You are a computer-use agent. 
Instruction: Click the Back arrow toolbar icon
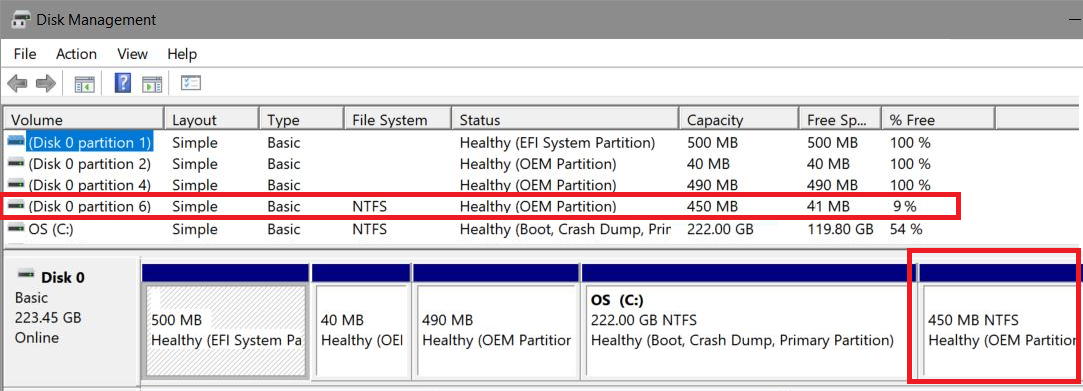click(17, 84)
